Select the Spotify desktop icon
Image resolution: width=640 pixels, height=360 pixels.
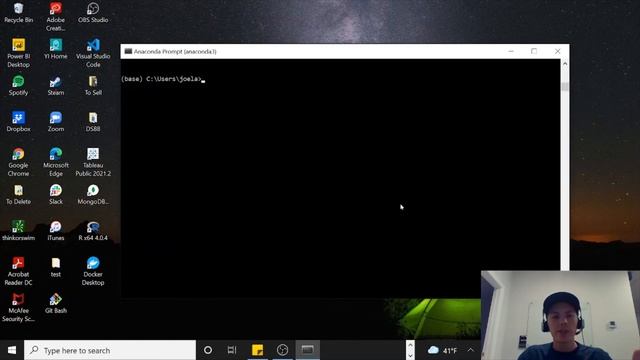pos(18,85)
